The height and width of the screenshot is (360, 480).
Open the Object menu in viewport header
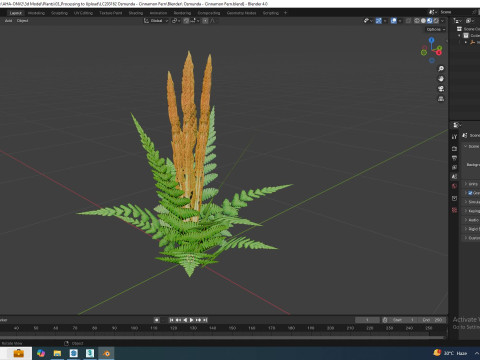click(22, 21)
